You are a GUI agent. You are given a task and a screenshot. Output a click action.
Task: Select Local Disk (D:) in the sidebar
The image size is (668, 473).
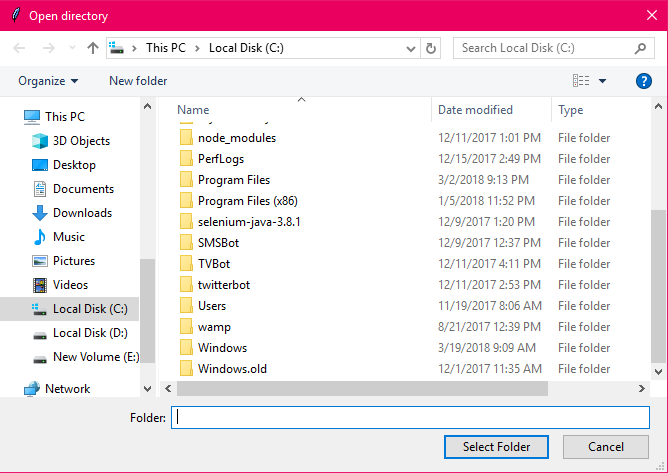point(80,333)
